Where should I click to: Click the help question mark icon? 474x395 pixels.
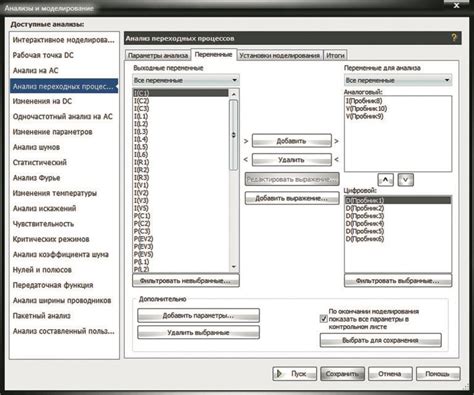click(454, 37)
